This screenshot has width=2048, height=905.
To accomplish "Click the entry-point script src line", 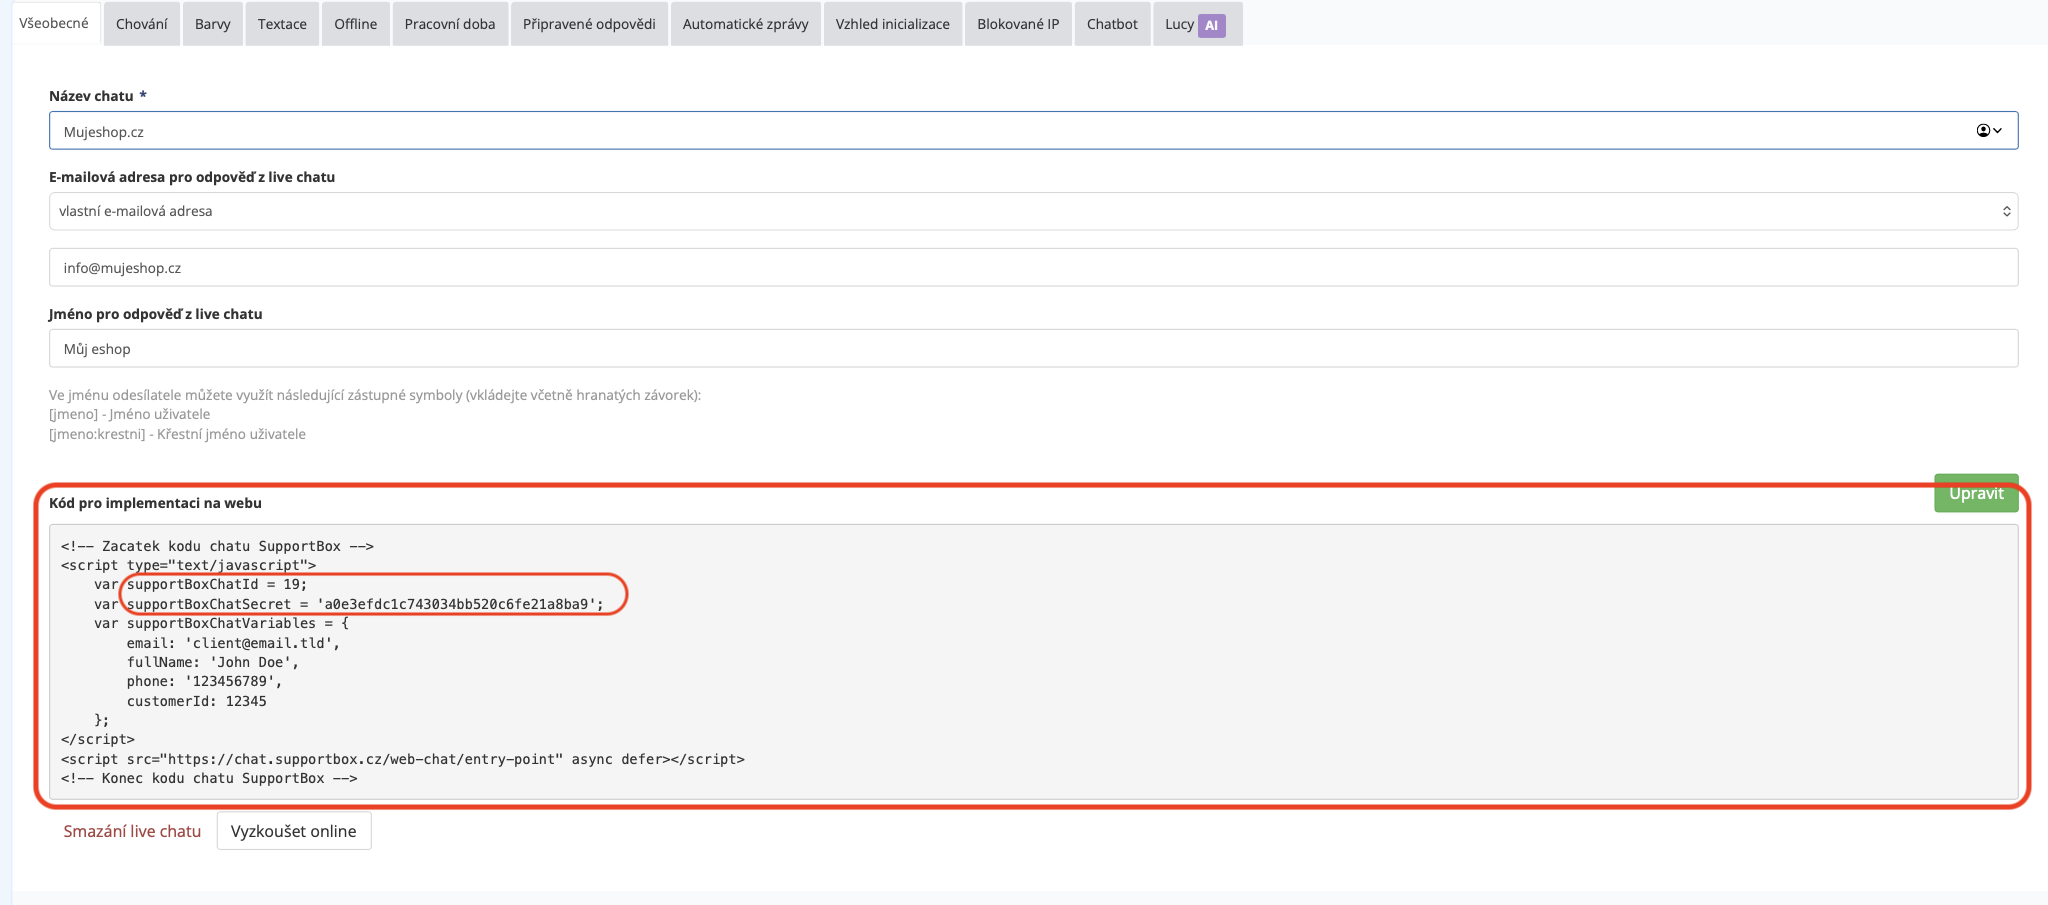I will coord(403,759).
